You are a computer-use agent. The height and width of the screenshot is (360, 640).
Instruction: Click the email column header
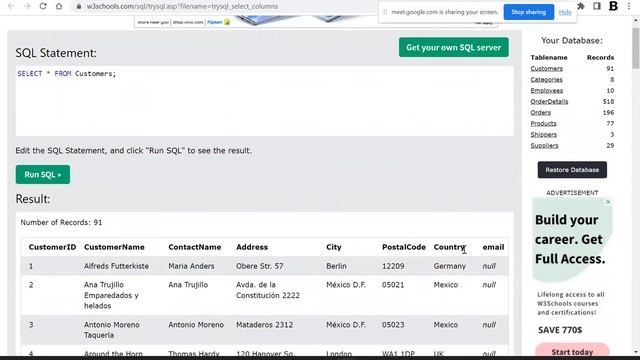point(493,247)
